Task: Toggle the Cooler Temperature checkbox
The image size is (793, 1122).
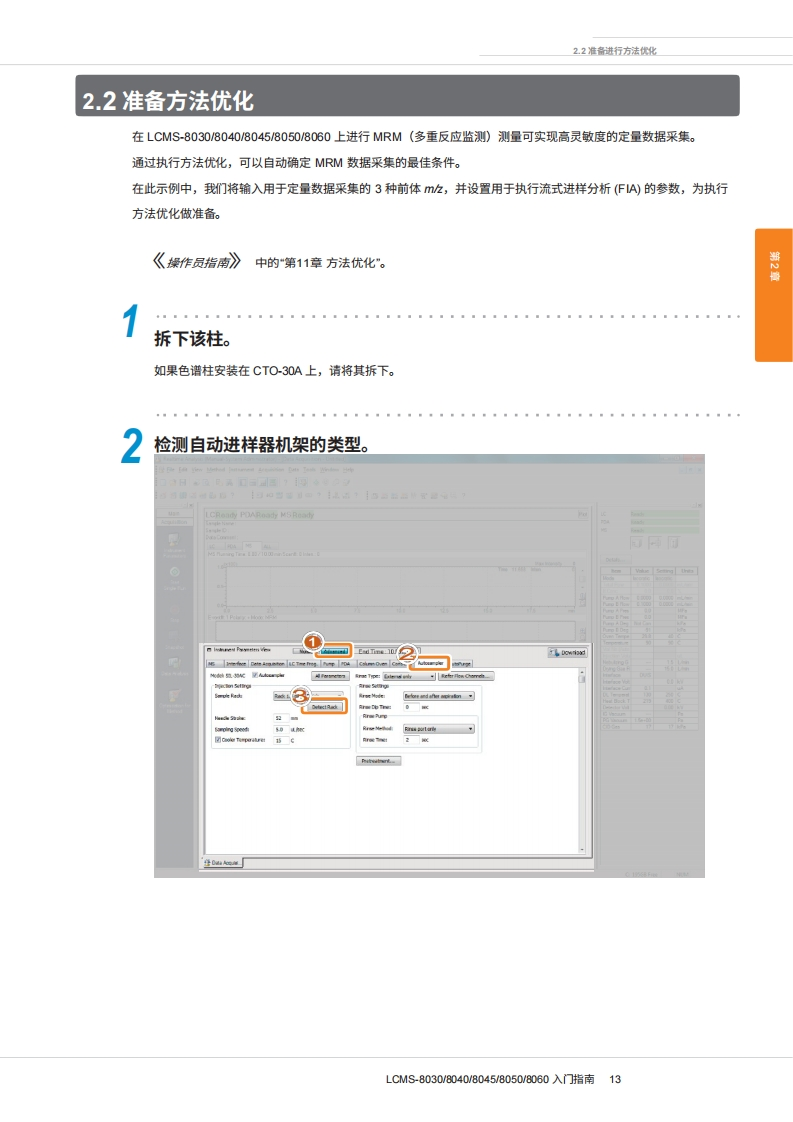Action: (x=218, y=740)
